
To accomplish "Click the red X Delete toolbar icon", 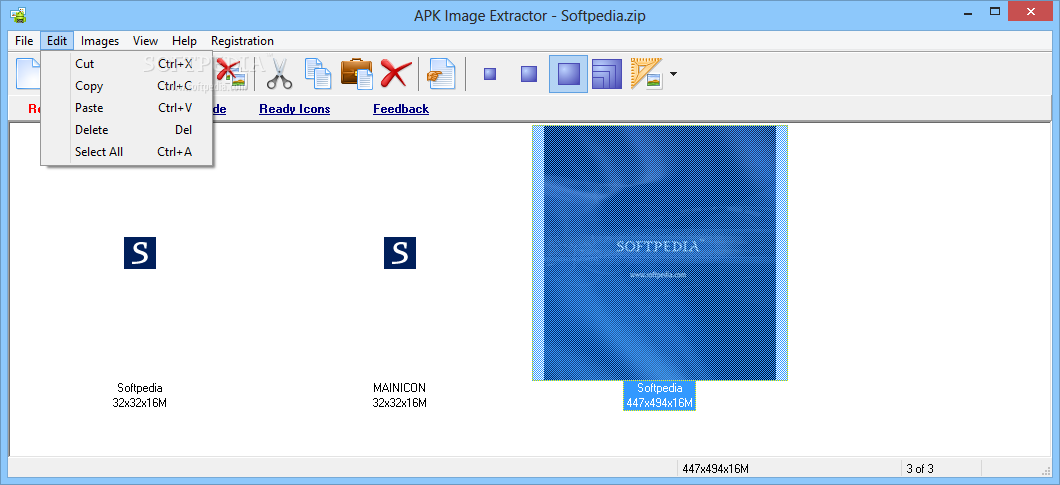I will click(395, 73).
